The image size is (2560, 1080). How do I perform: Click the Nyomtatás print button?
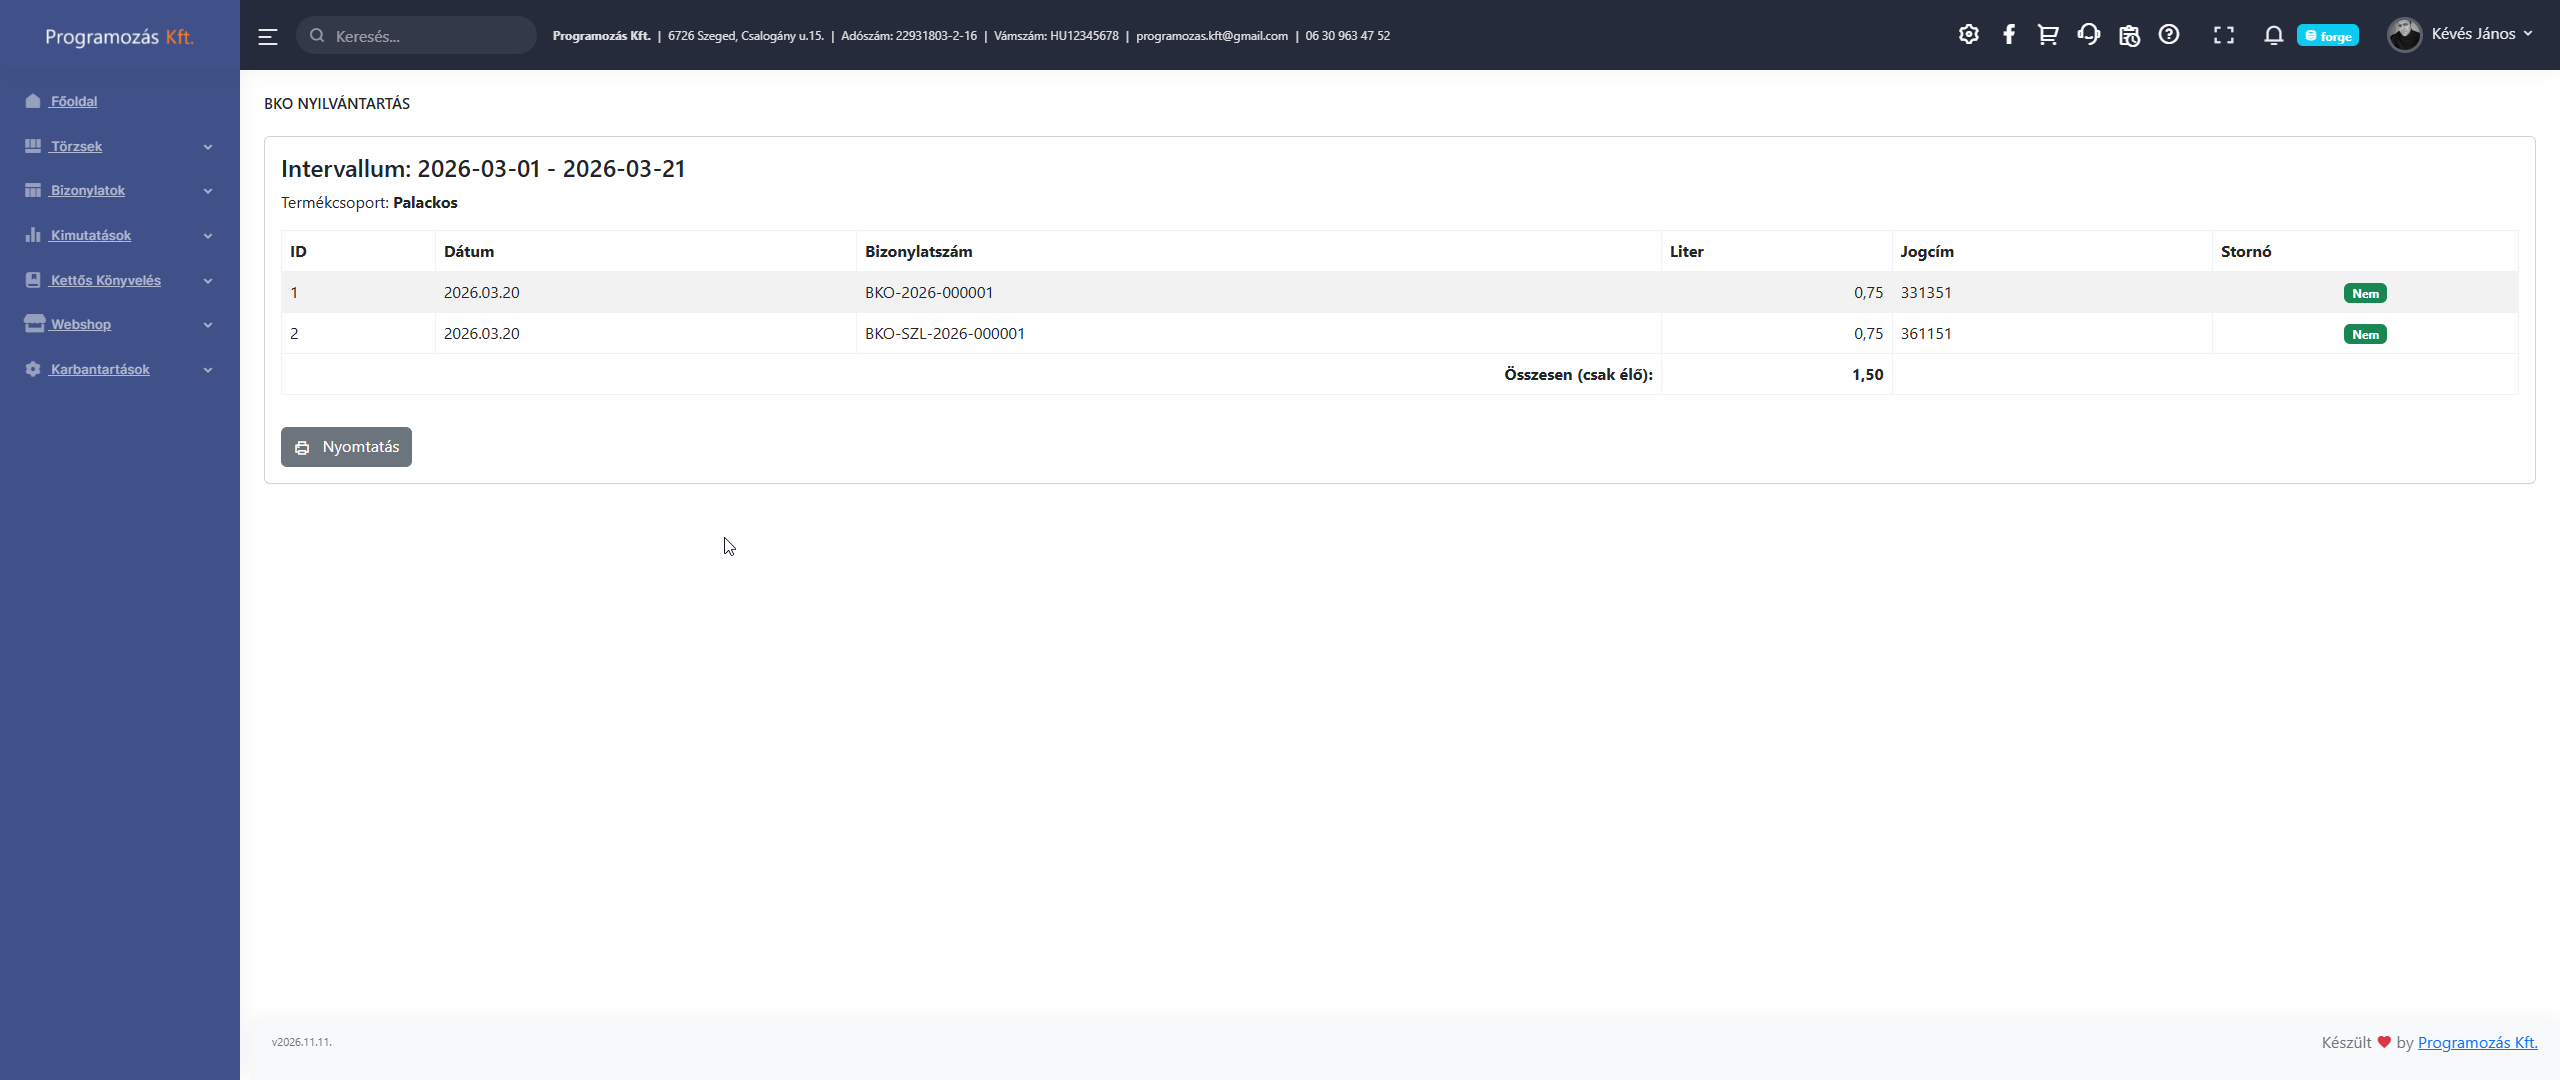coord(346,447)
